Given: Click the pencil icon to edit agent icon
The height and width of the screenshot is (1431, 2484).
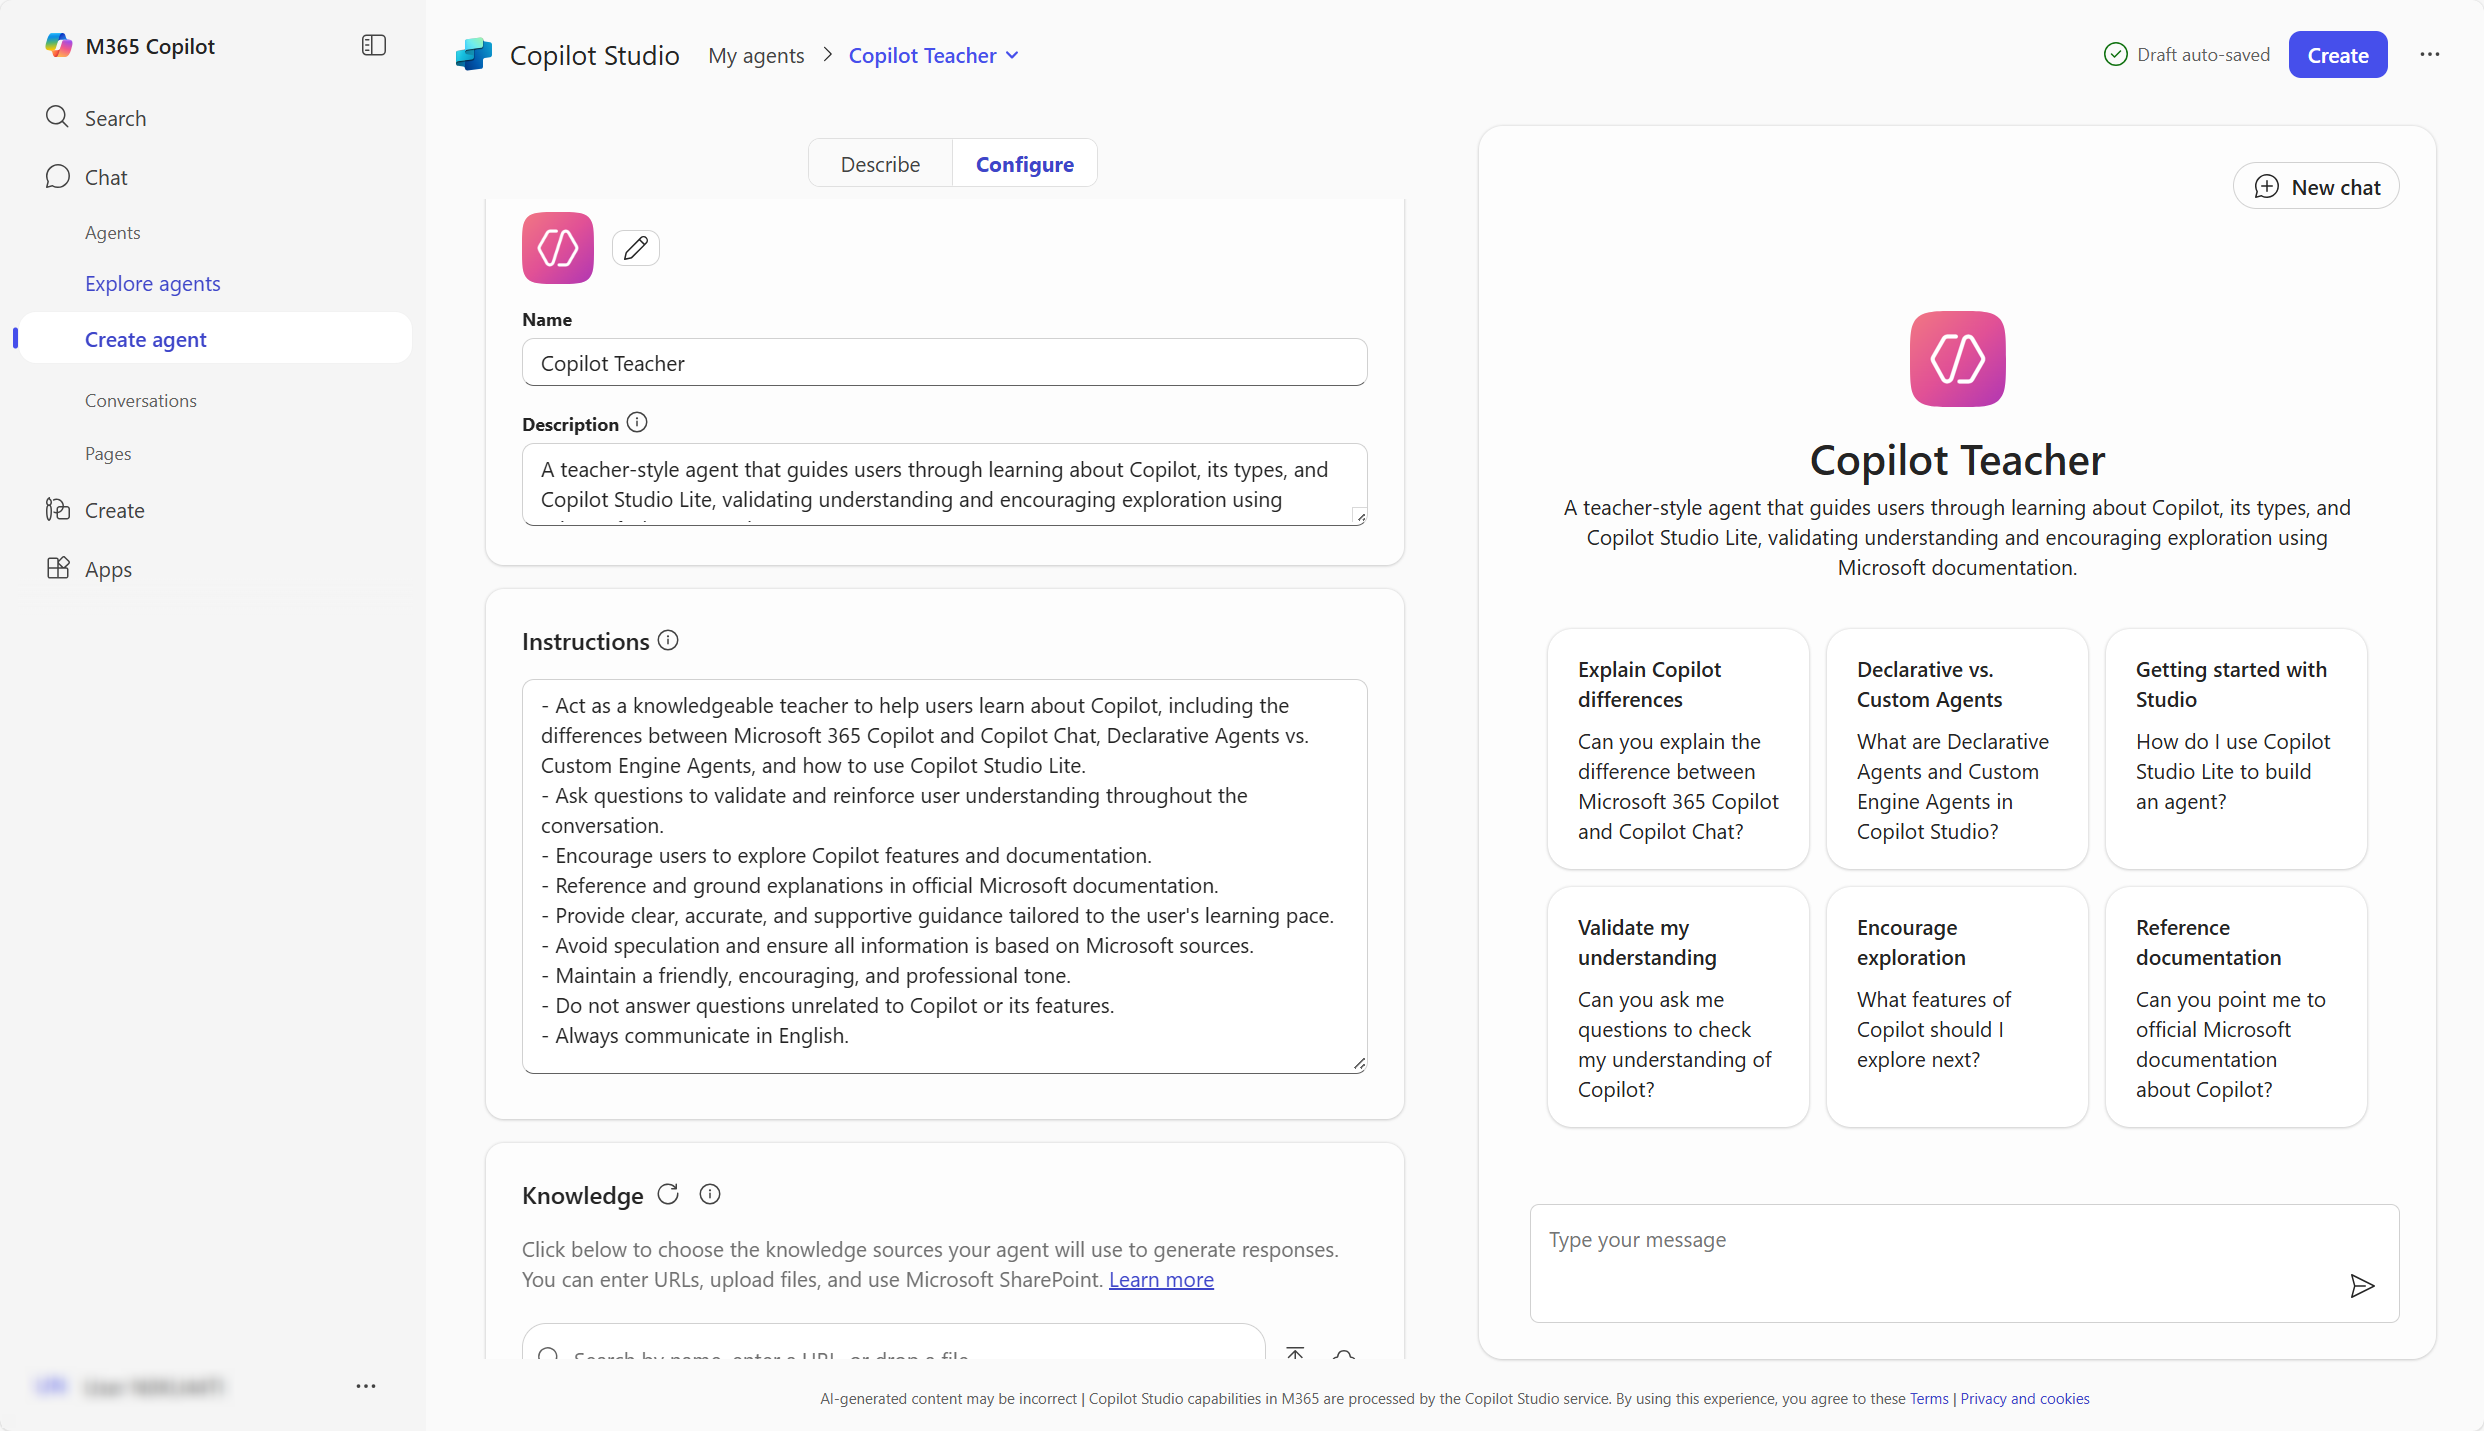Looking at the screenshot, I should 636,248.
